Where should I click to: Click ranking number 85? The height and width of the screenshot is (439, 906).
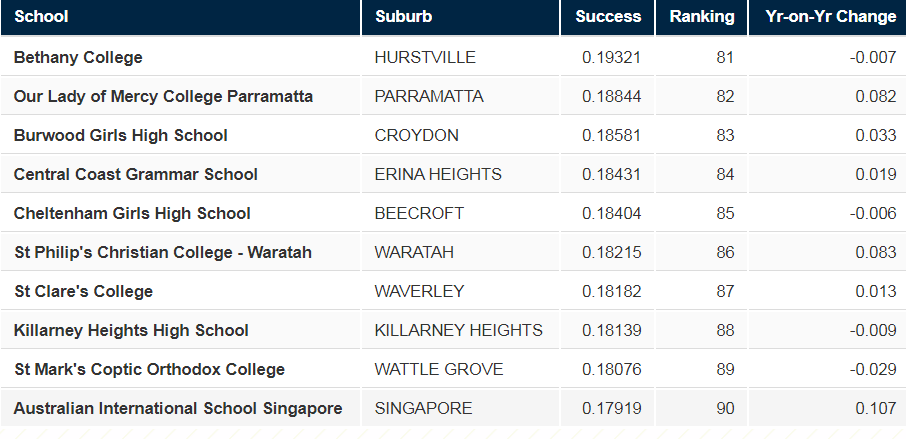725,213
